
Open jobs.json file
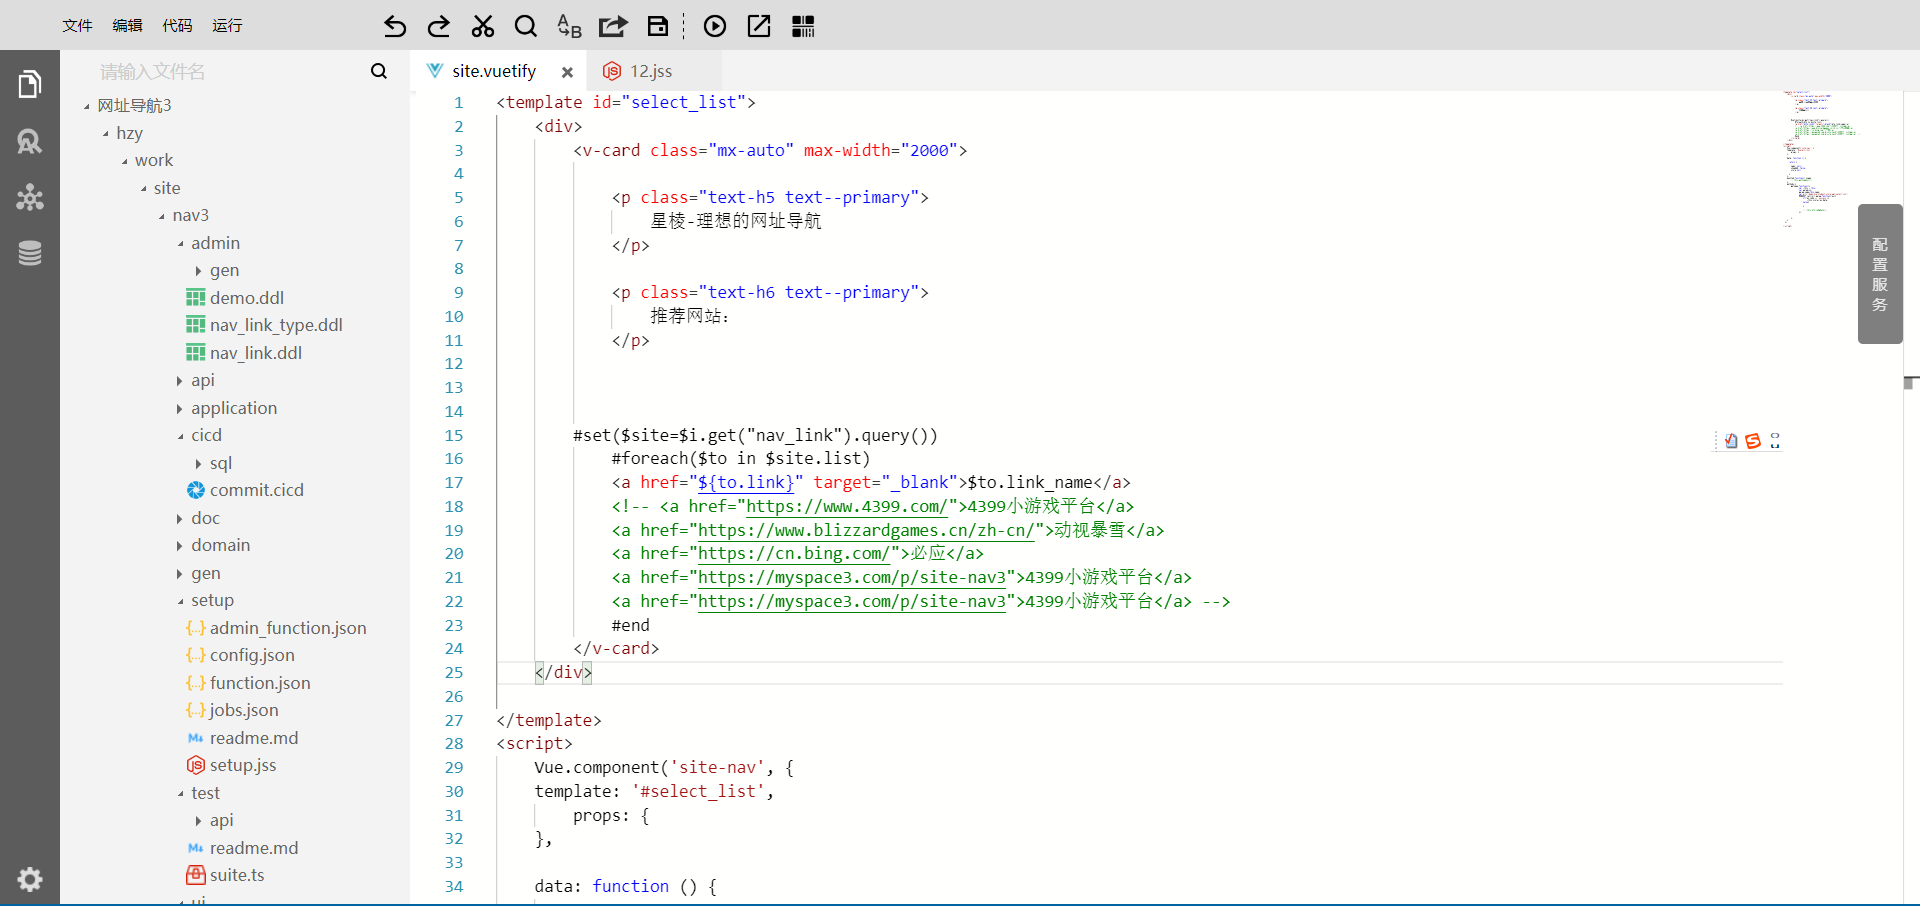[244, 710]
